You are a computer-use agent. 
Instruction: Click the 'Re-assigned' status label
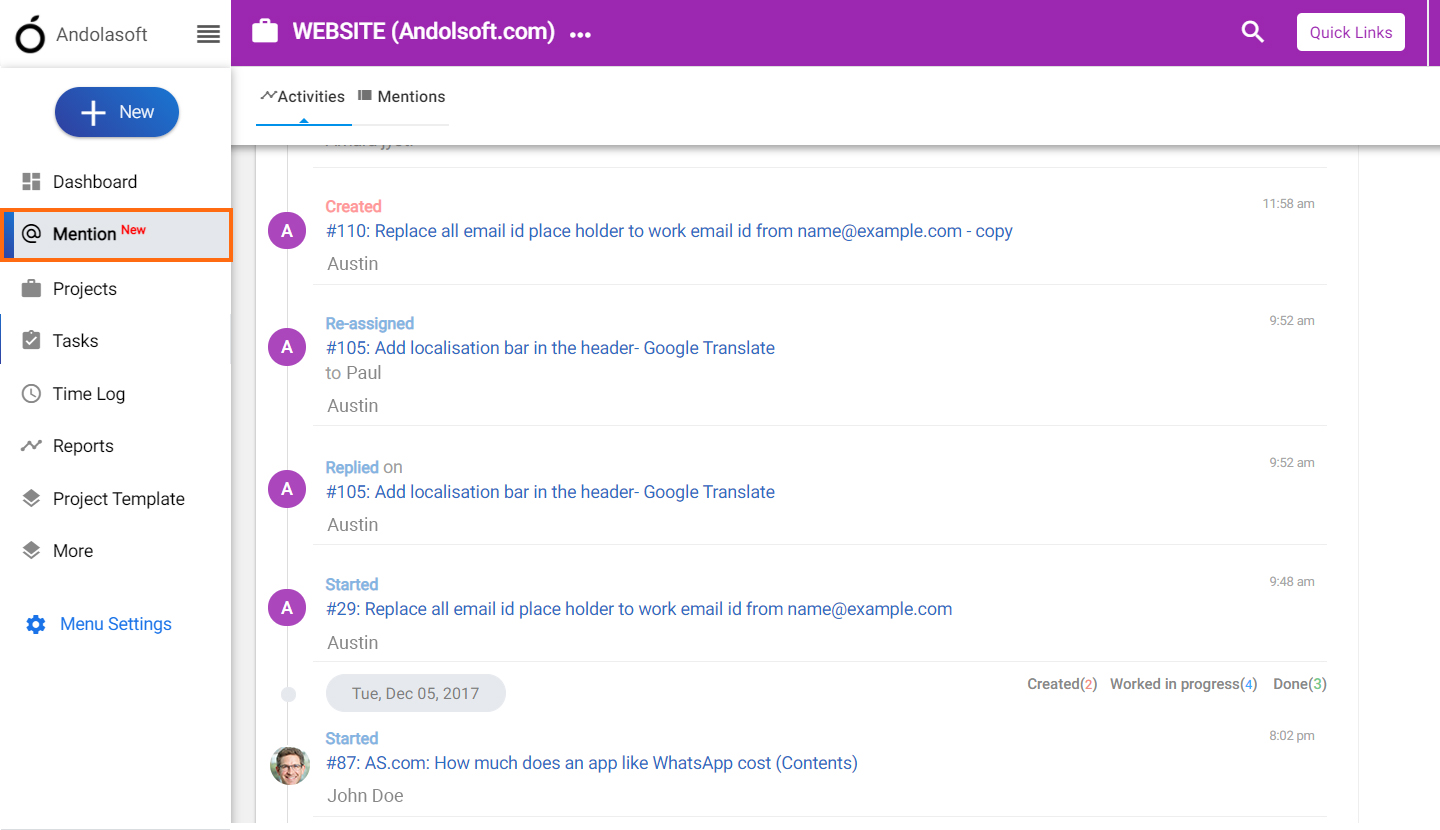pyautogui.click(x=370, y=324)
